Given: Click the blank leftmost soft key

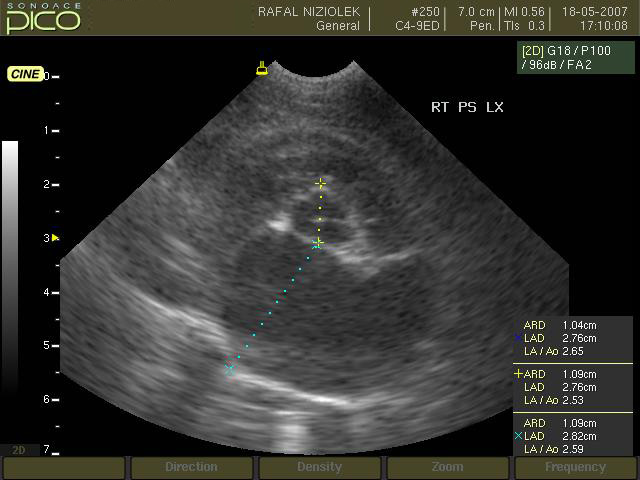Looking at the screenshot, I should click(x=64, y=468).
